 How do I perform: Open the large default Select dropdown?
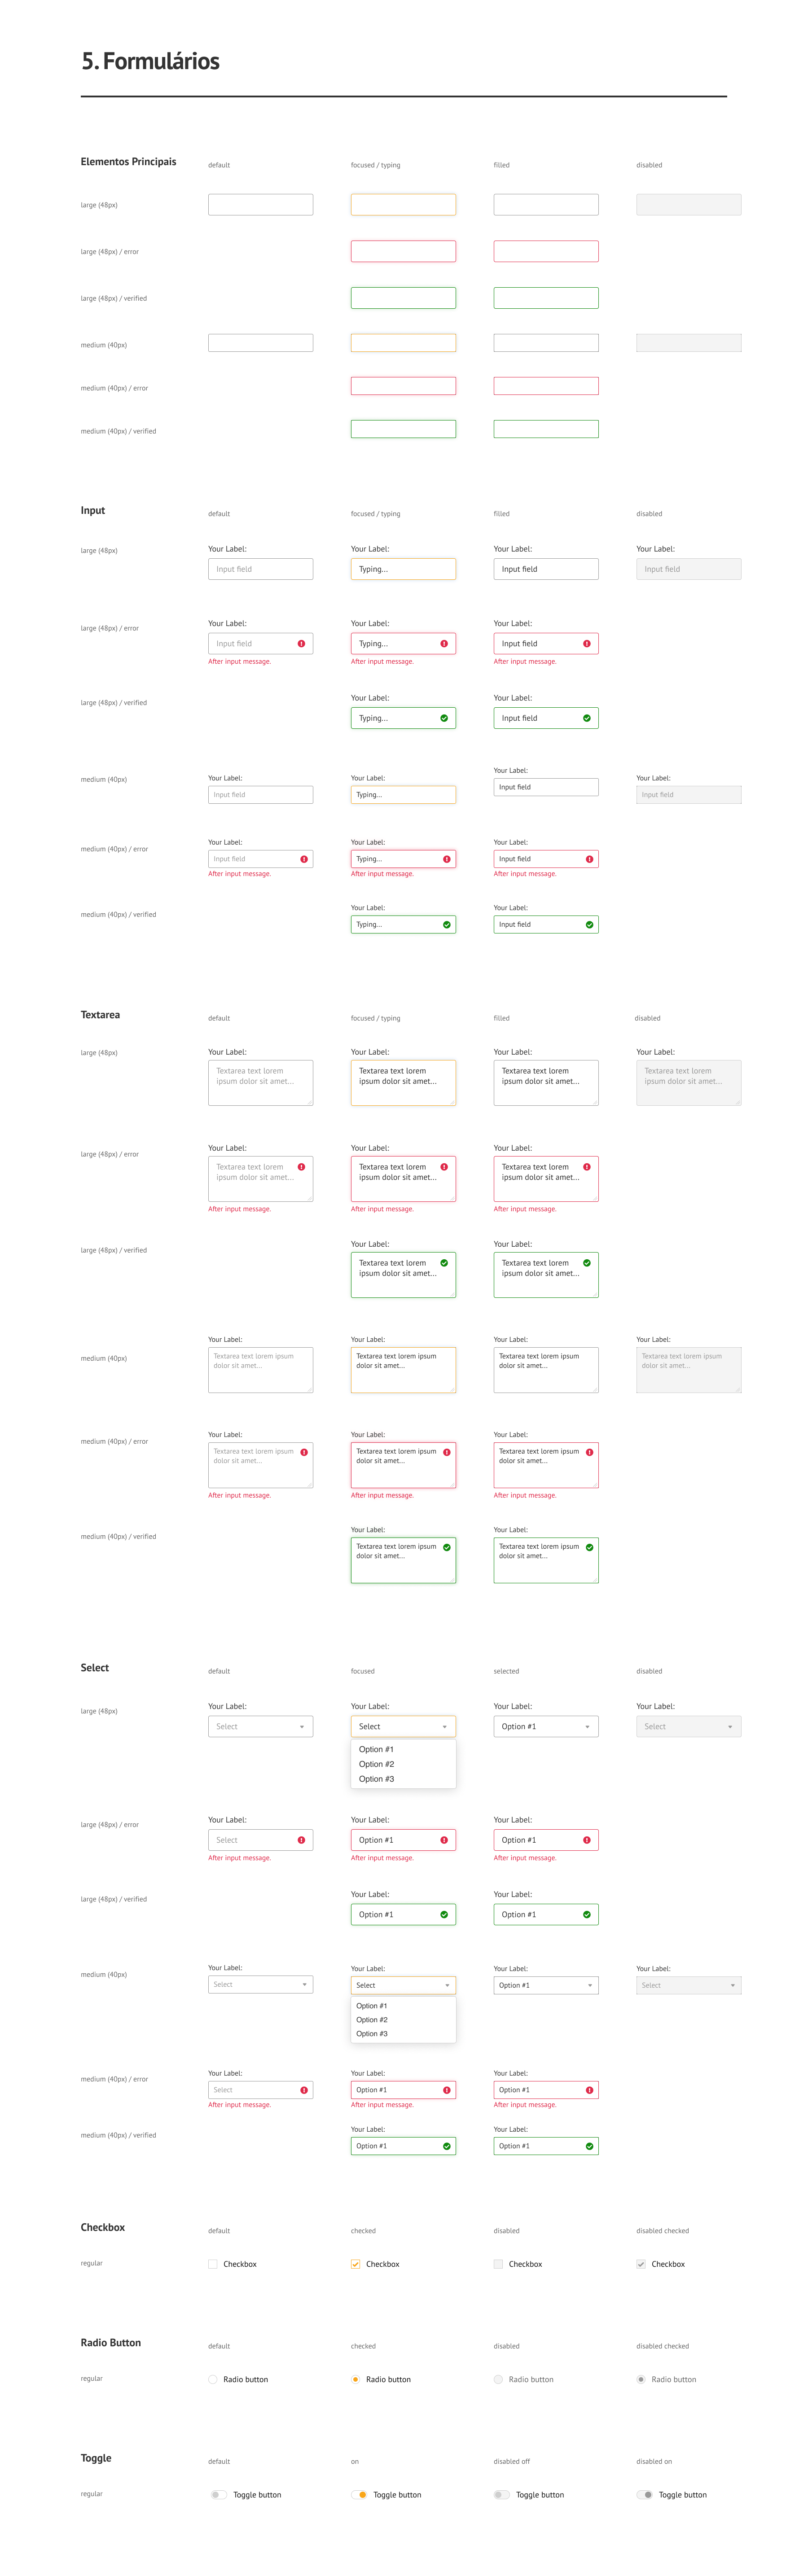tap(260, 1727)
